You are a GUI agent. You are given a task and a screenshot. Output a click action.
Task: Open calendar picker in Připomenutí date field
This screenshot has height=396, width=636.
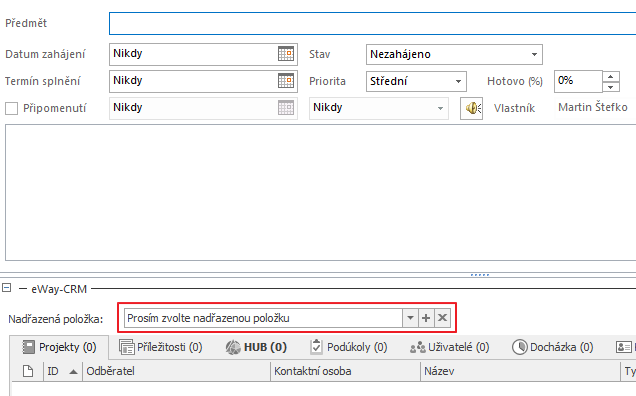coord(286,108)
